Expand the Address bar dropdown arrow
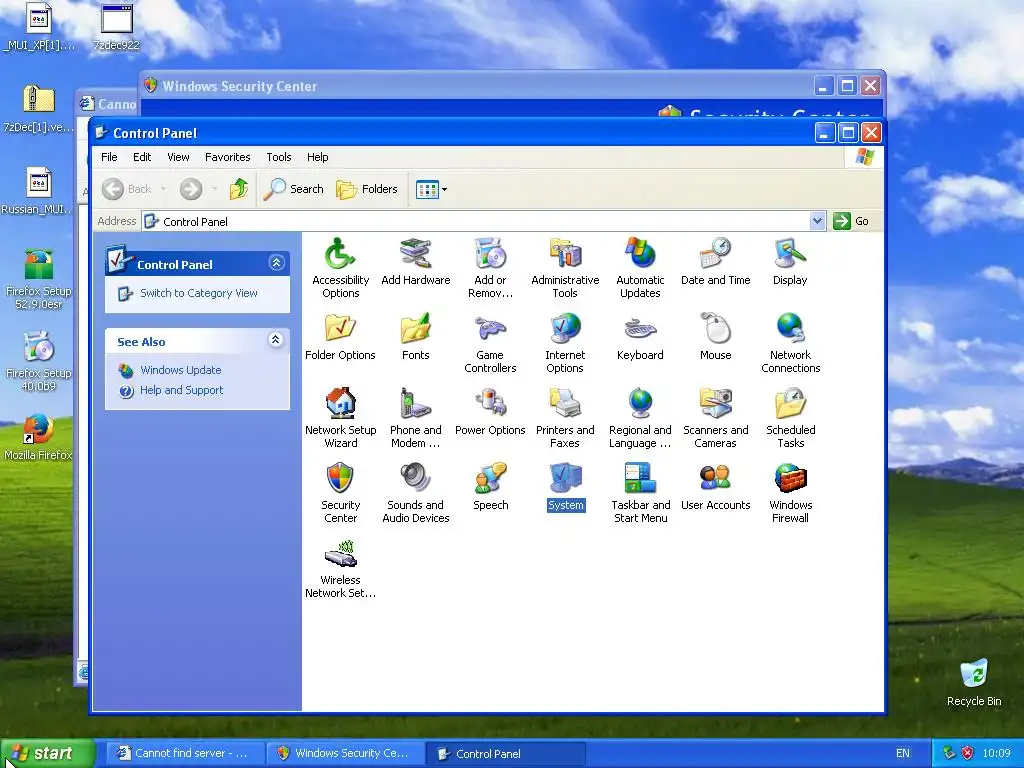The image size is (1024, 768). 817,221
